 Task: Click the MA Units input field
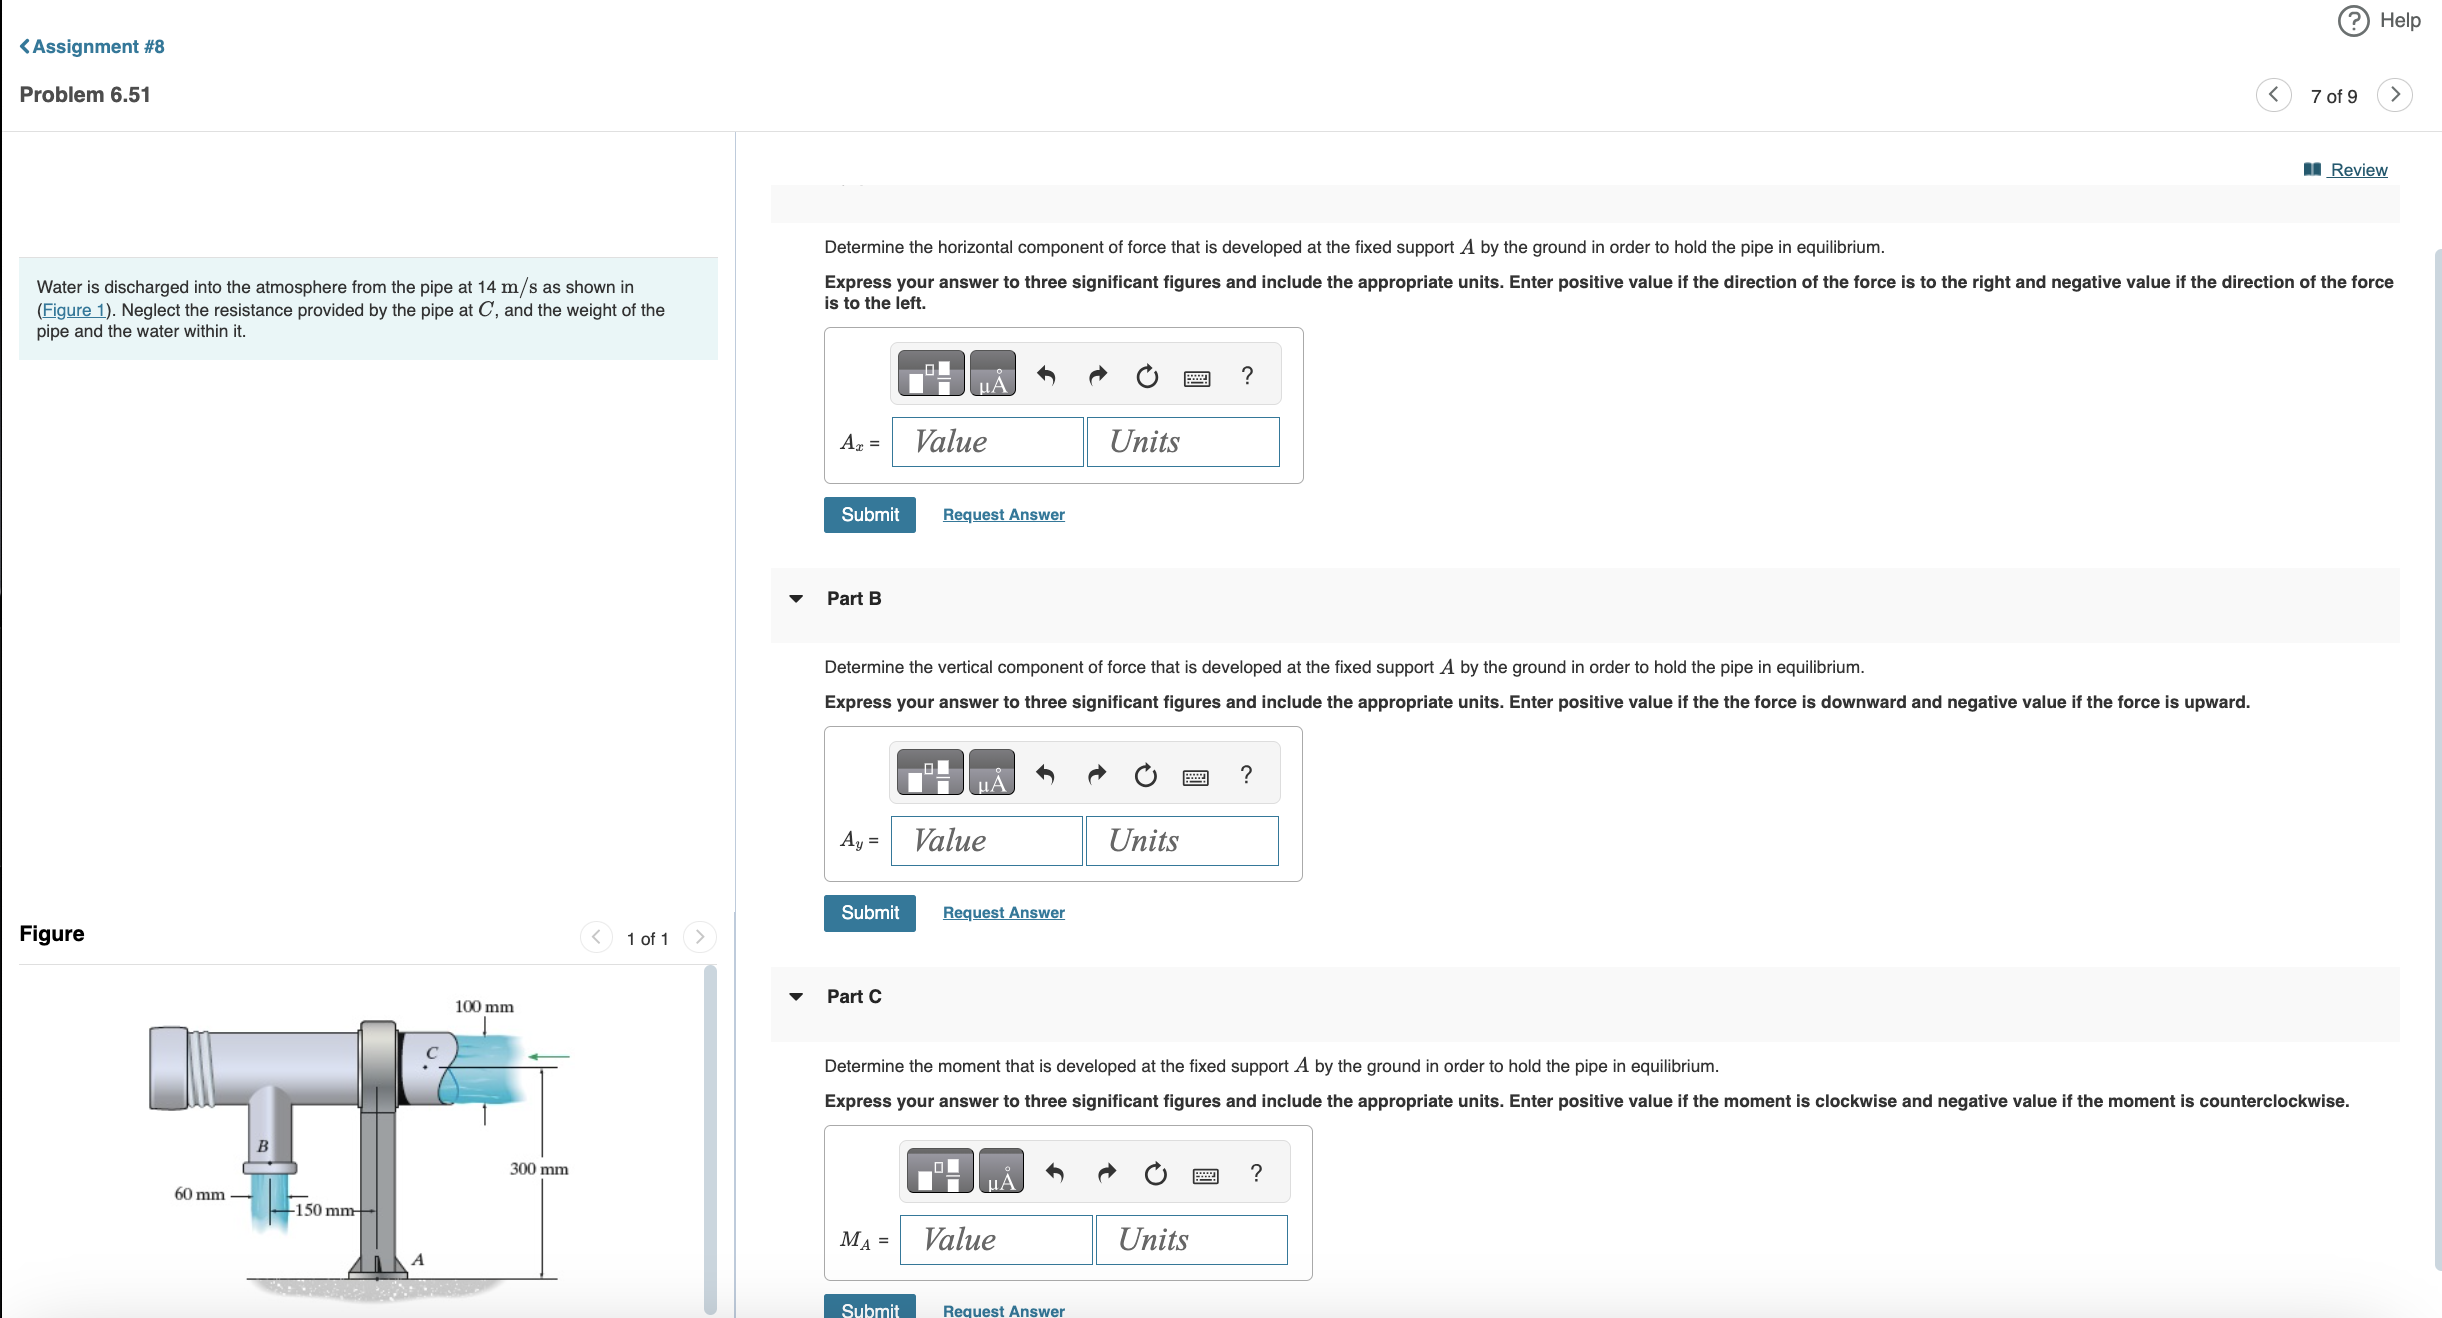[1190, 1240]
